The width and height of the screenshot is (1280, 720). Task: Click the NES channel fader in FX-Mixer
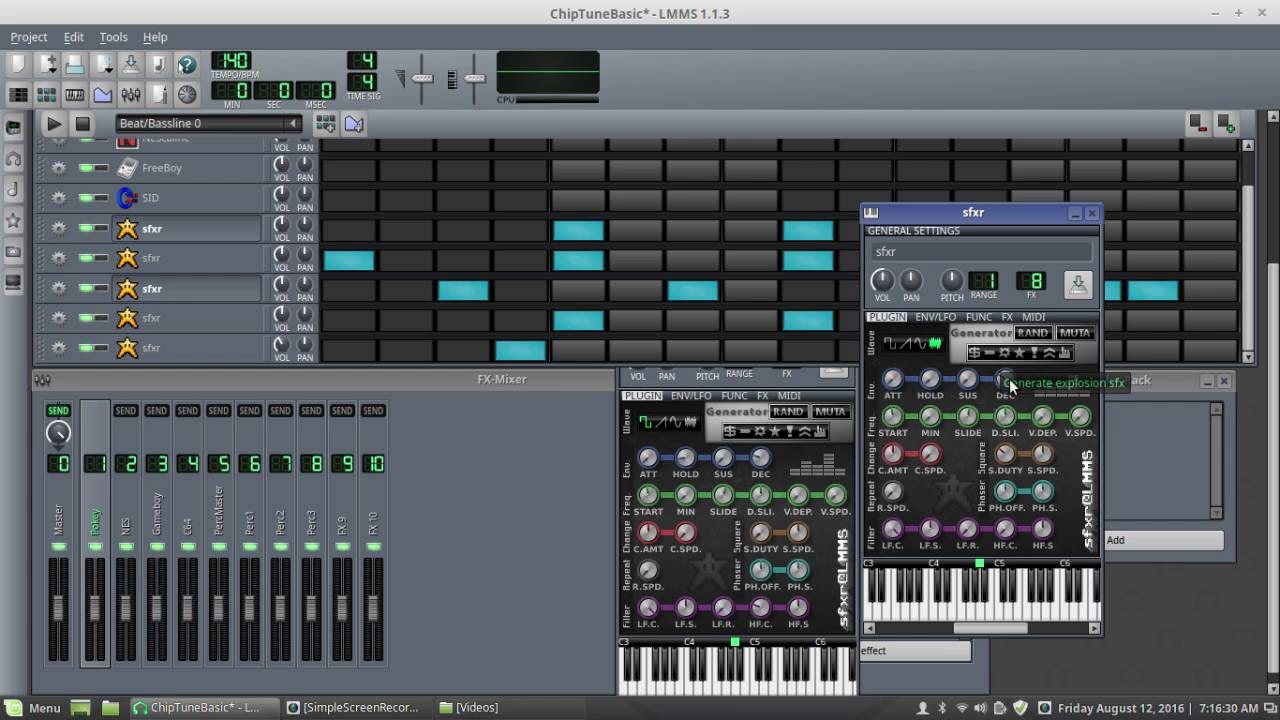click(x=125, y=607)
